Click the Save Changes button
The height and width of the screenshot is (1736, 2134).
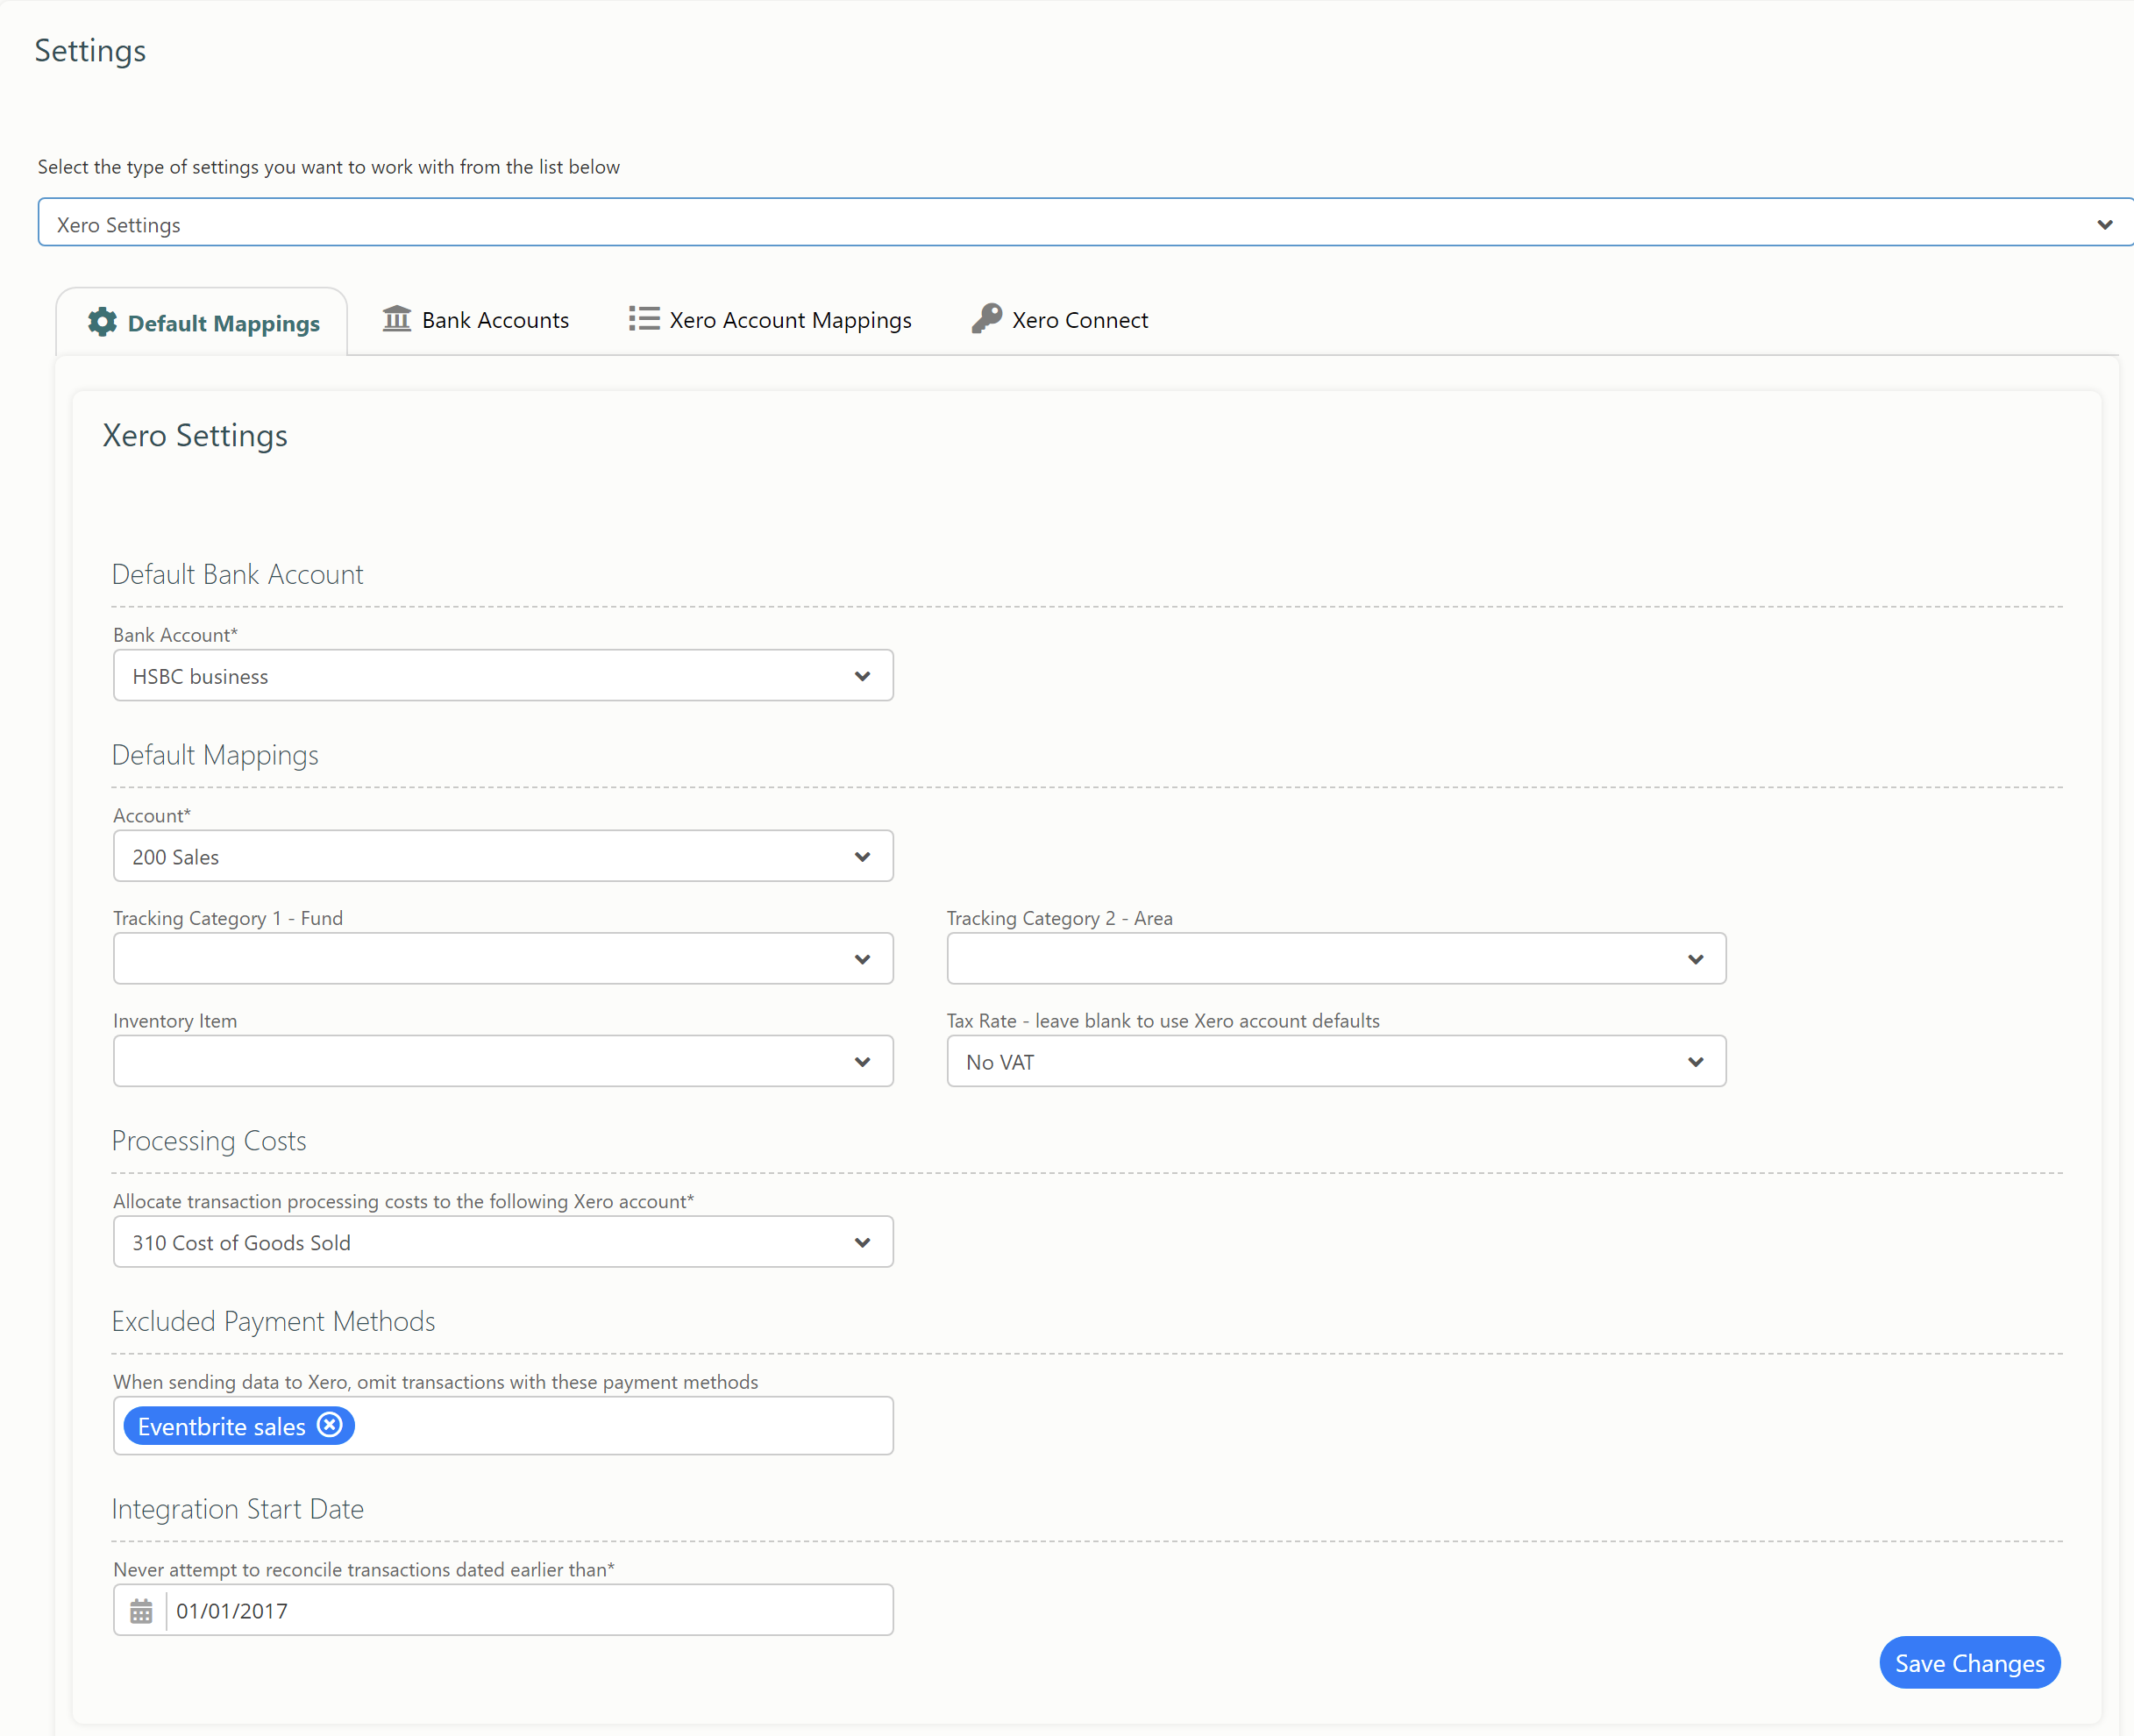[x=1969, y=1663]
